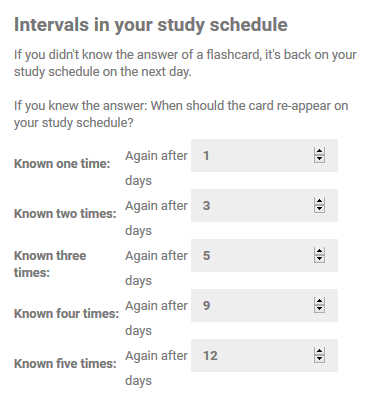Image resolution: width=365 pixels, height=394 pixels.
Task: Increase the Known one time days value
Action: point(319,151)
